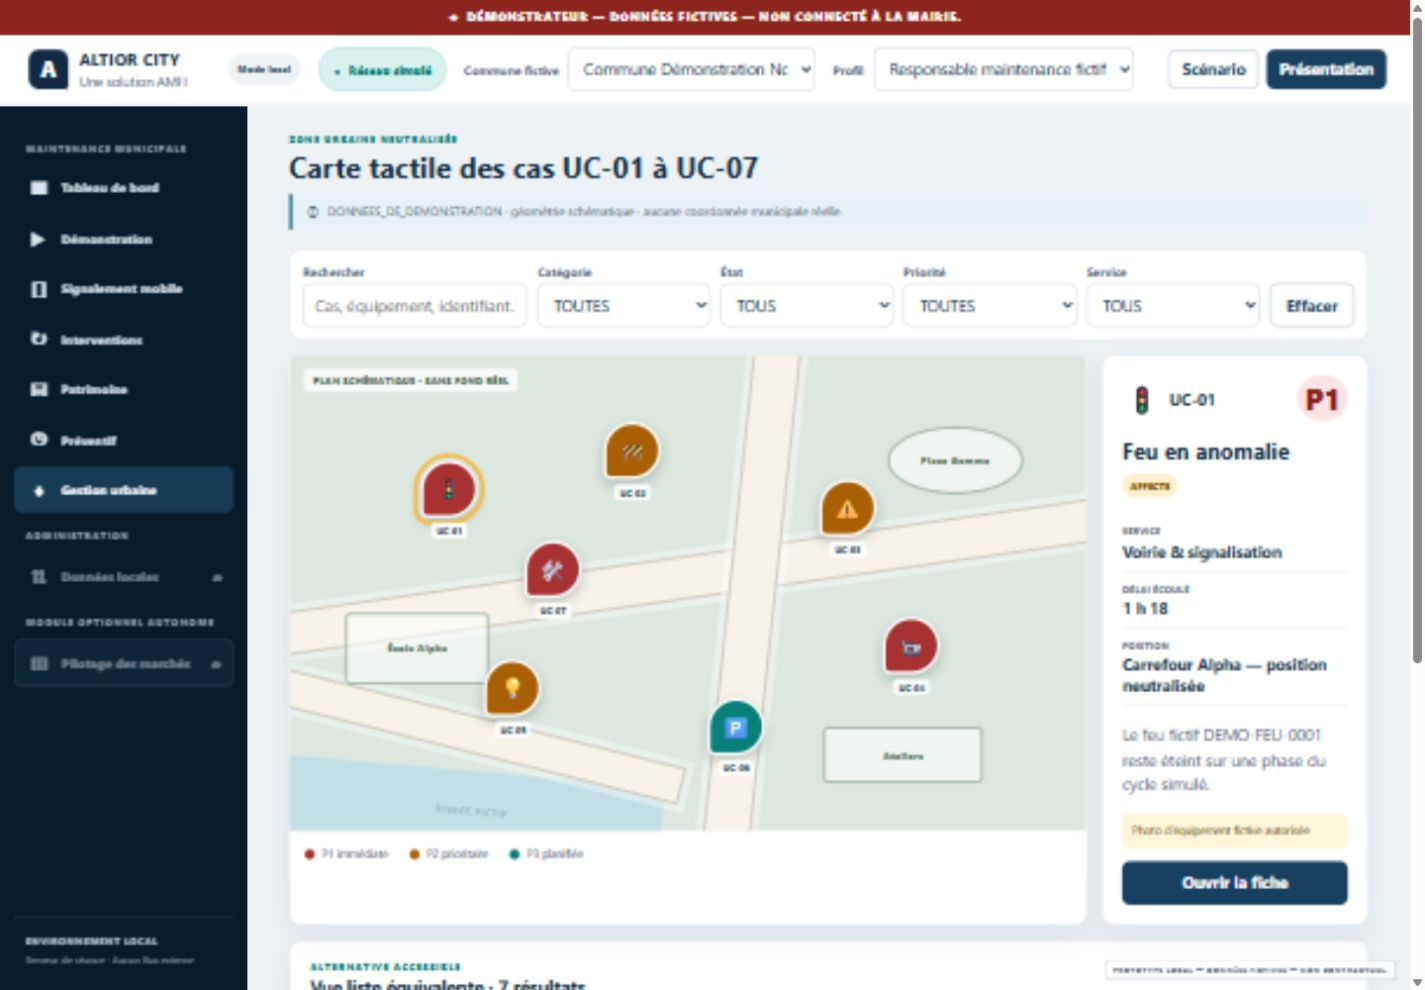Open the Commune fictive dropdown
Viewport: 1425px width, 990px height.
691,70
